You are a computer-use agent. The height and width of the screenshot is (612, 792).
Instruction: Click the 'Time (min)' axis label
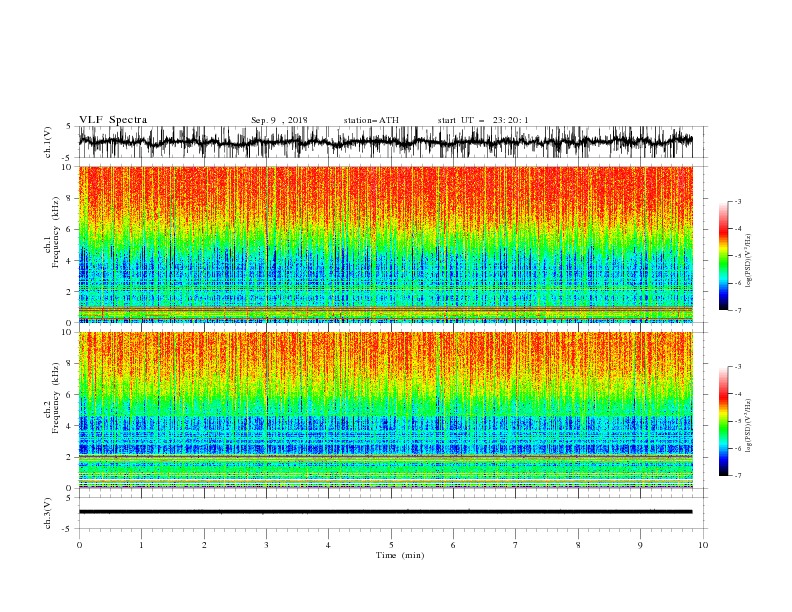tap(400, 555)
